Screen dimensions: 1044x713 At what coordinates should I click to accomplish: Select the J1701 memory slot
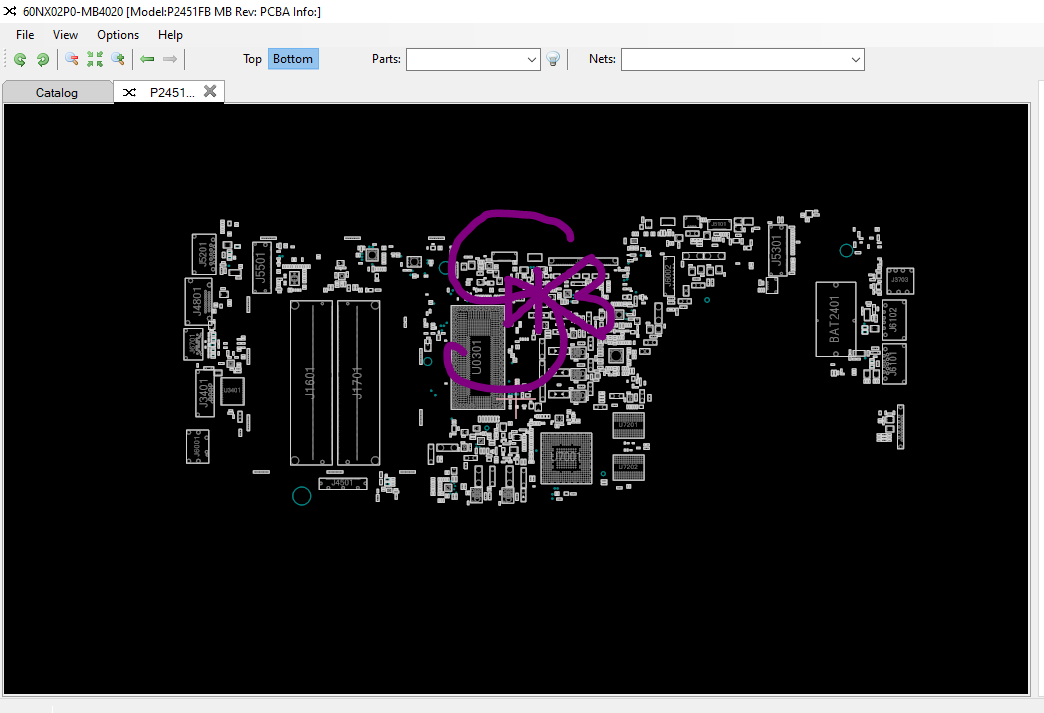click(358, 383)
